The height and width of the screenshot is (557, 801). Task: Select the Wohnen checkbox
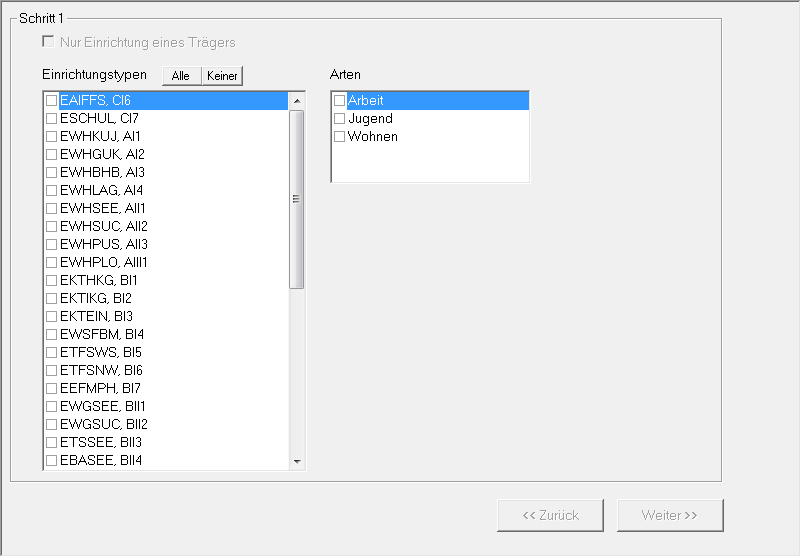(x=340, y=136)
